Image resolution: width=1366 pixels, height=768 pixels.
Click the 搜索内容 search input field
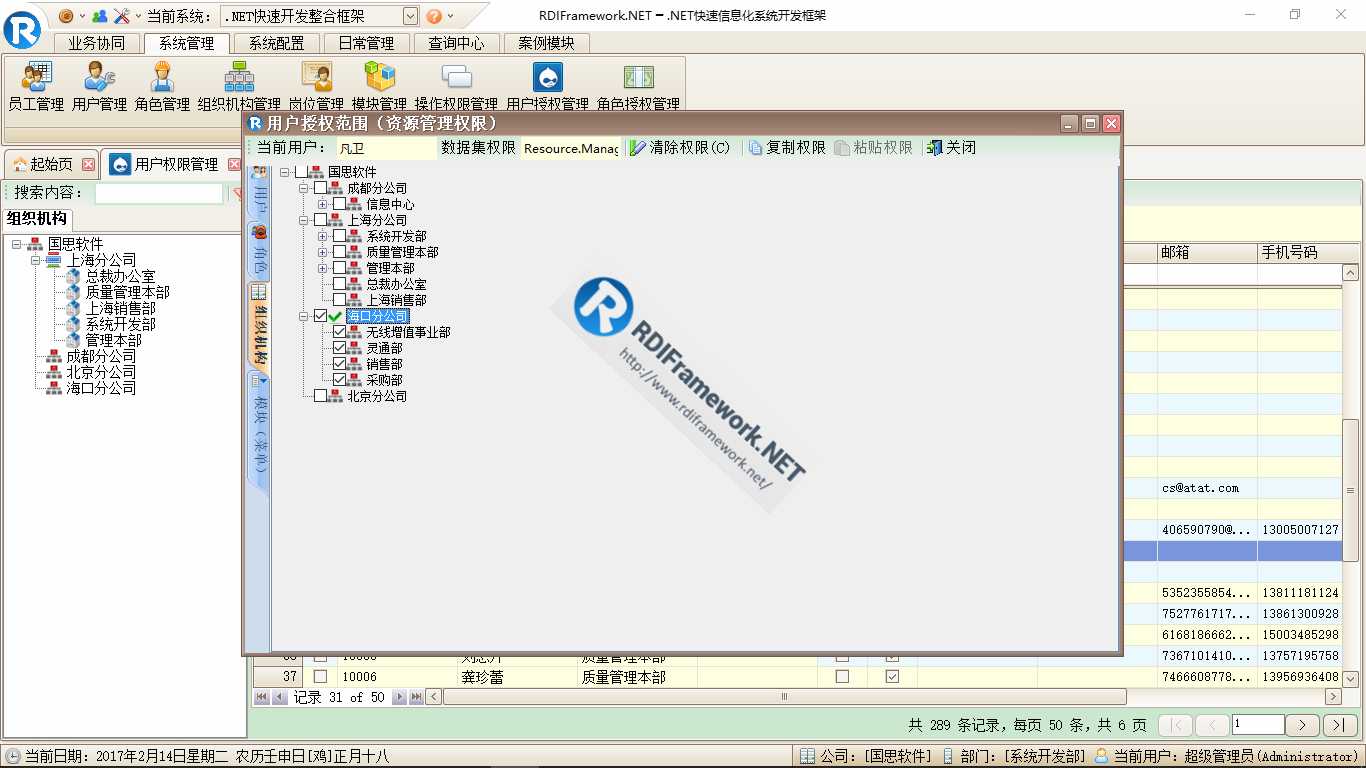[159, 193]
